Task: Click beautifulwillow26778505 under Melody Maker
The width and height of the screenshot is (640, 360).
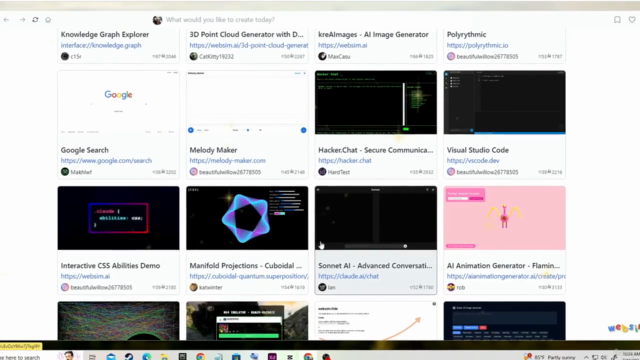Action: coord(230,172)
